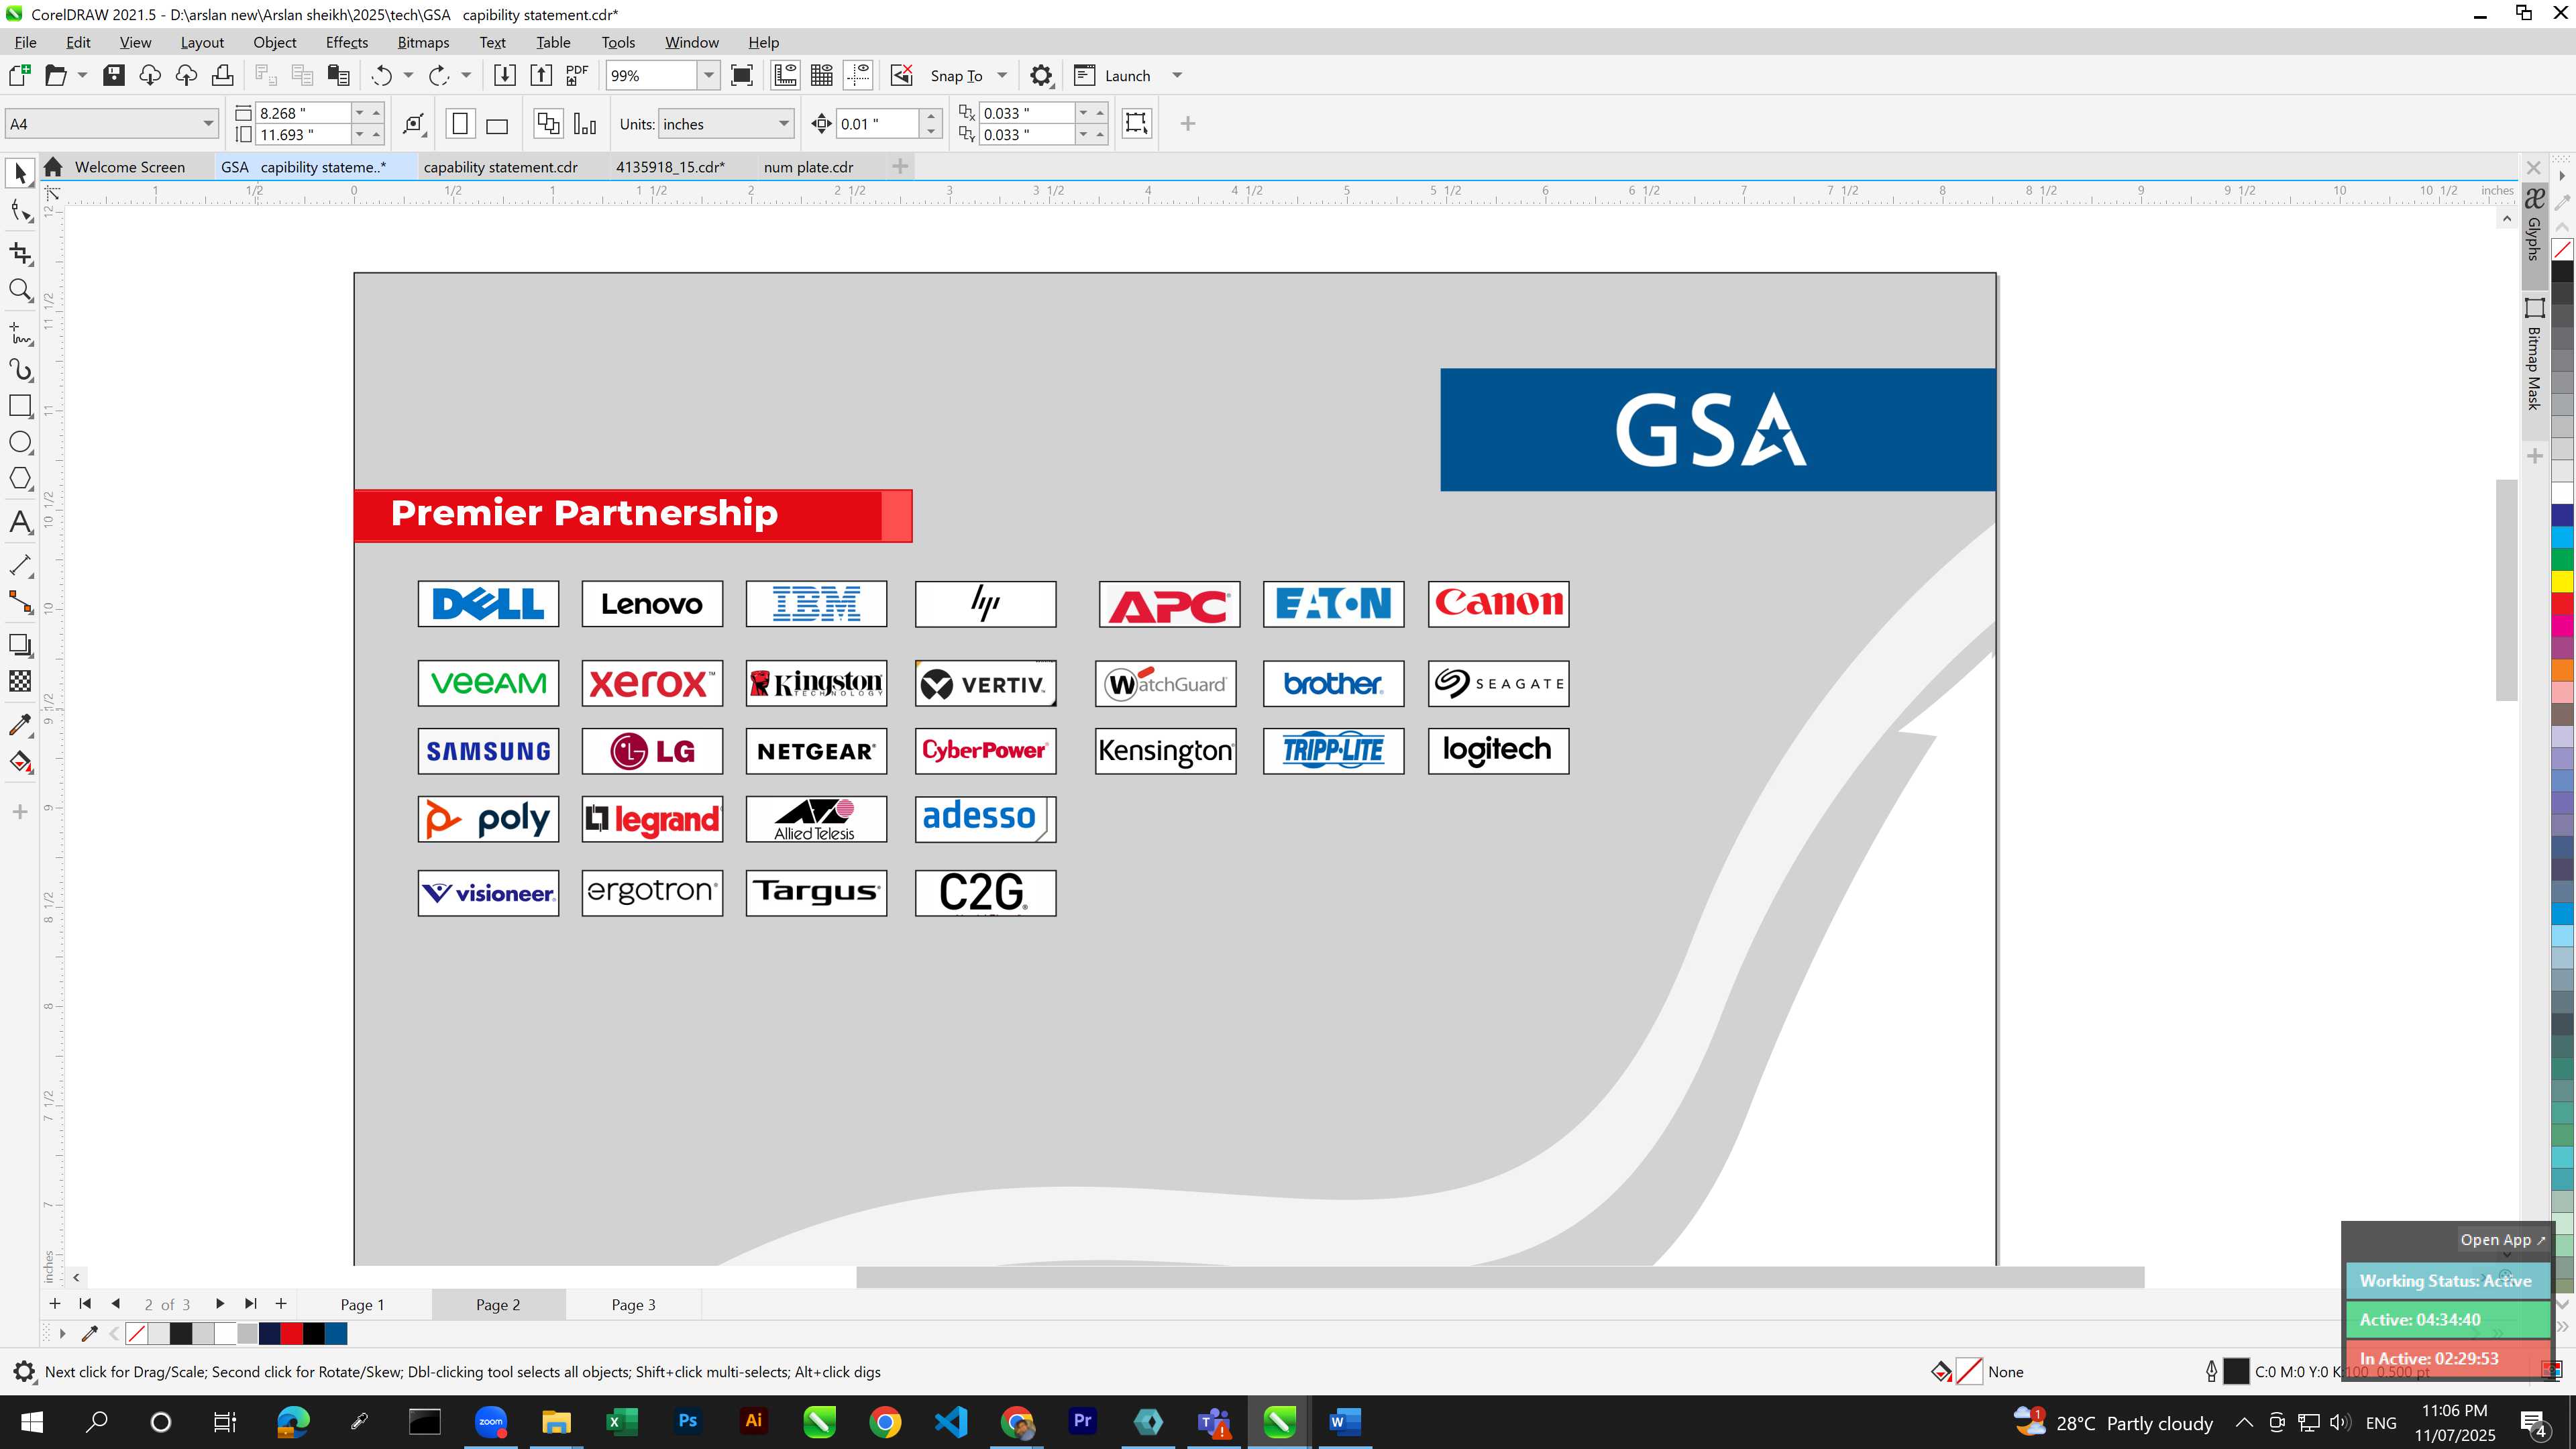The height and width of the screenshot is (1449, 2576).
Task: Expand the document palette flyout arrow
Action: coord(62,1334)
